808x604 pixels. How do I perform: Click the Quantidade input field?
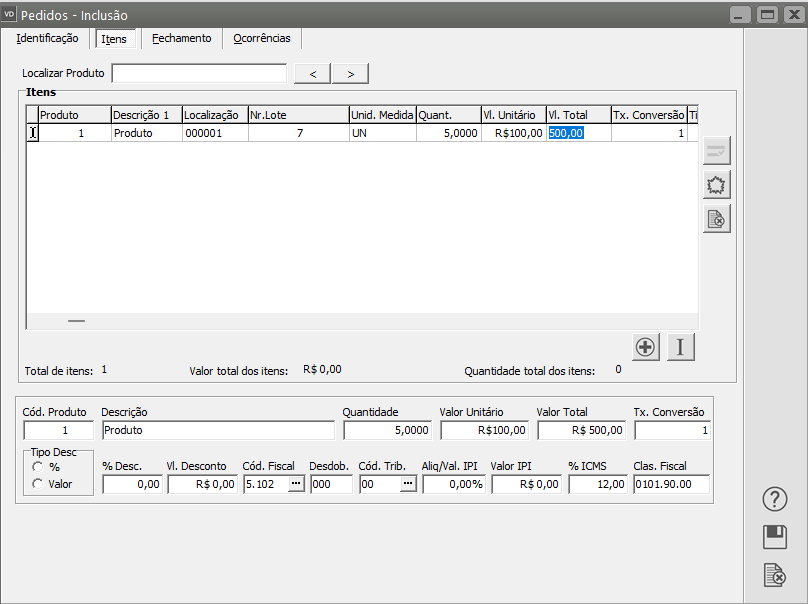pos(387,430)
